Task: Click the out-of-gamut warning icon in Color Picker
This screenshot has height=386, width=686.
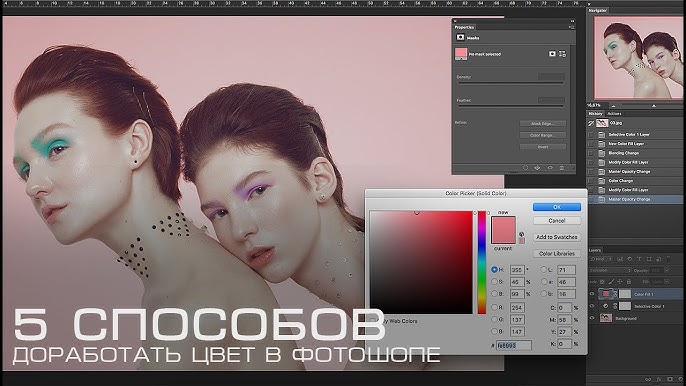Action: 522,234
